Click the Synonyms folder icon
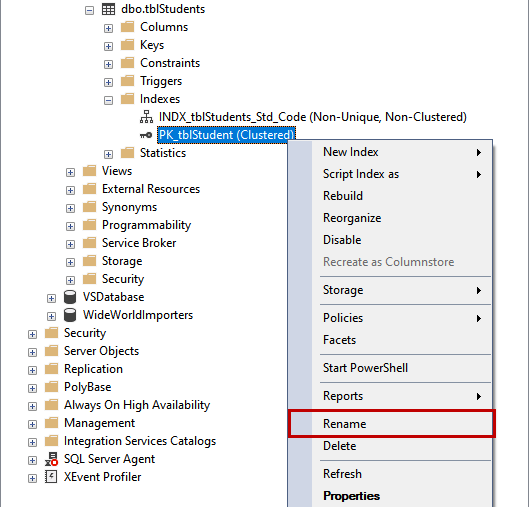Viewport: 529px width, 507px height. click(89, 206)
